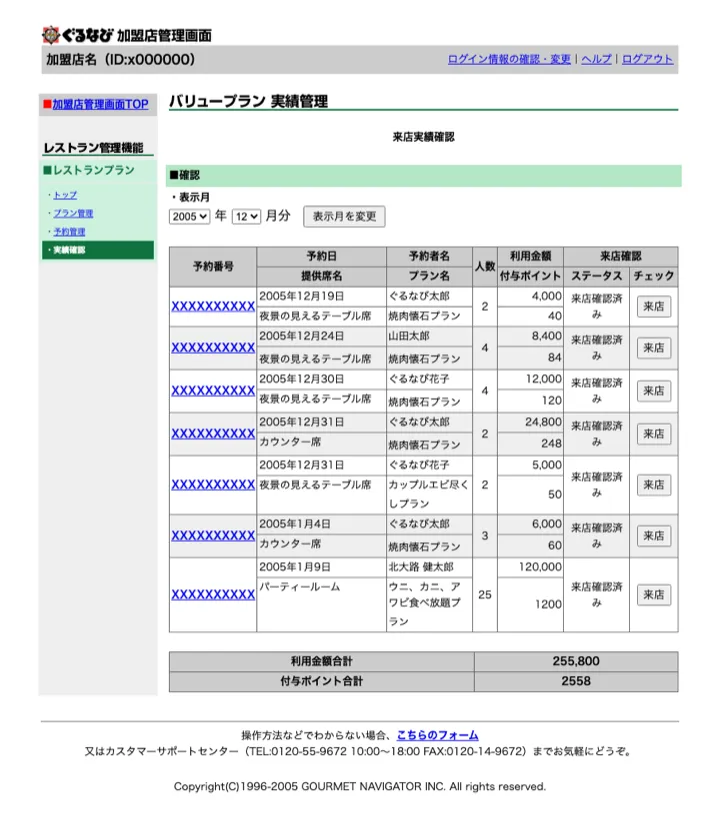Open reservation number link for 北大路 健太郎
Viewport: 720px width, 818px height.
[x=213, y=595]
